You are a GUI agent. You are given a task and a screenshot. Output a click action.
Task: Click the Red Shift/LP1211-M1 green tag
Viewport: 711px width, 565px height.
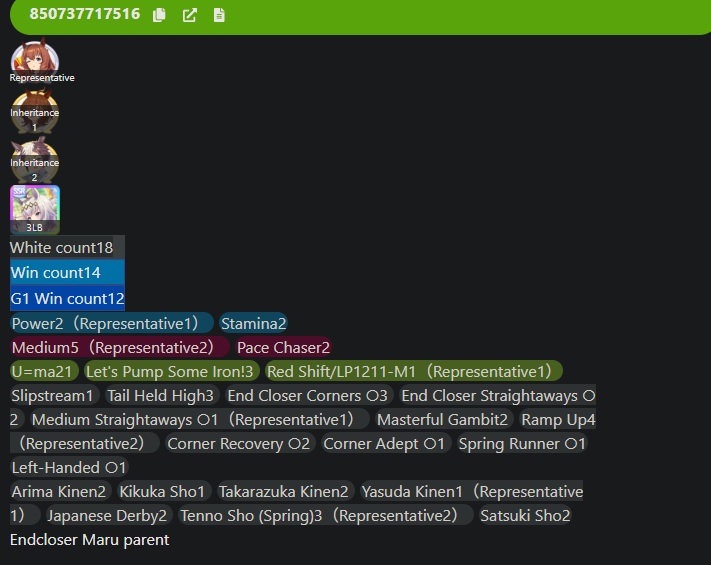coord(414,371)
